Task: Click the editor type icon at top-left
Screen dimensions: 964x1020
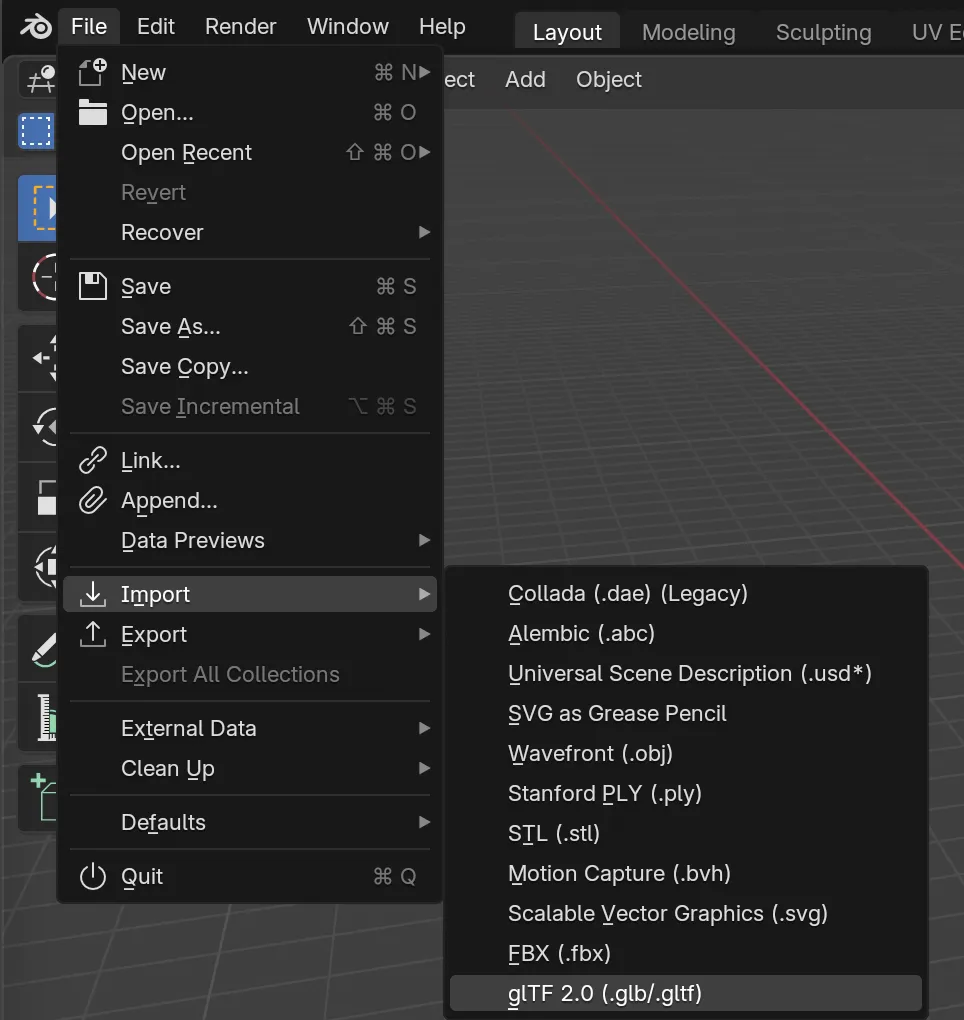Action: [x=39, y=79]
